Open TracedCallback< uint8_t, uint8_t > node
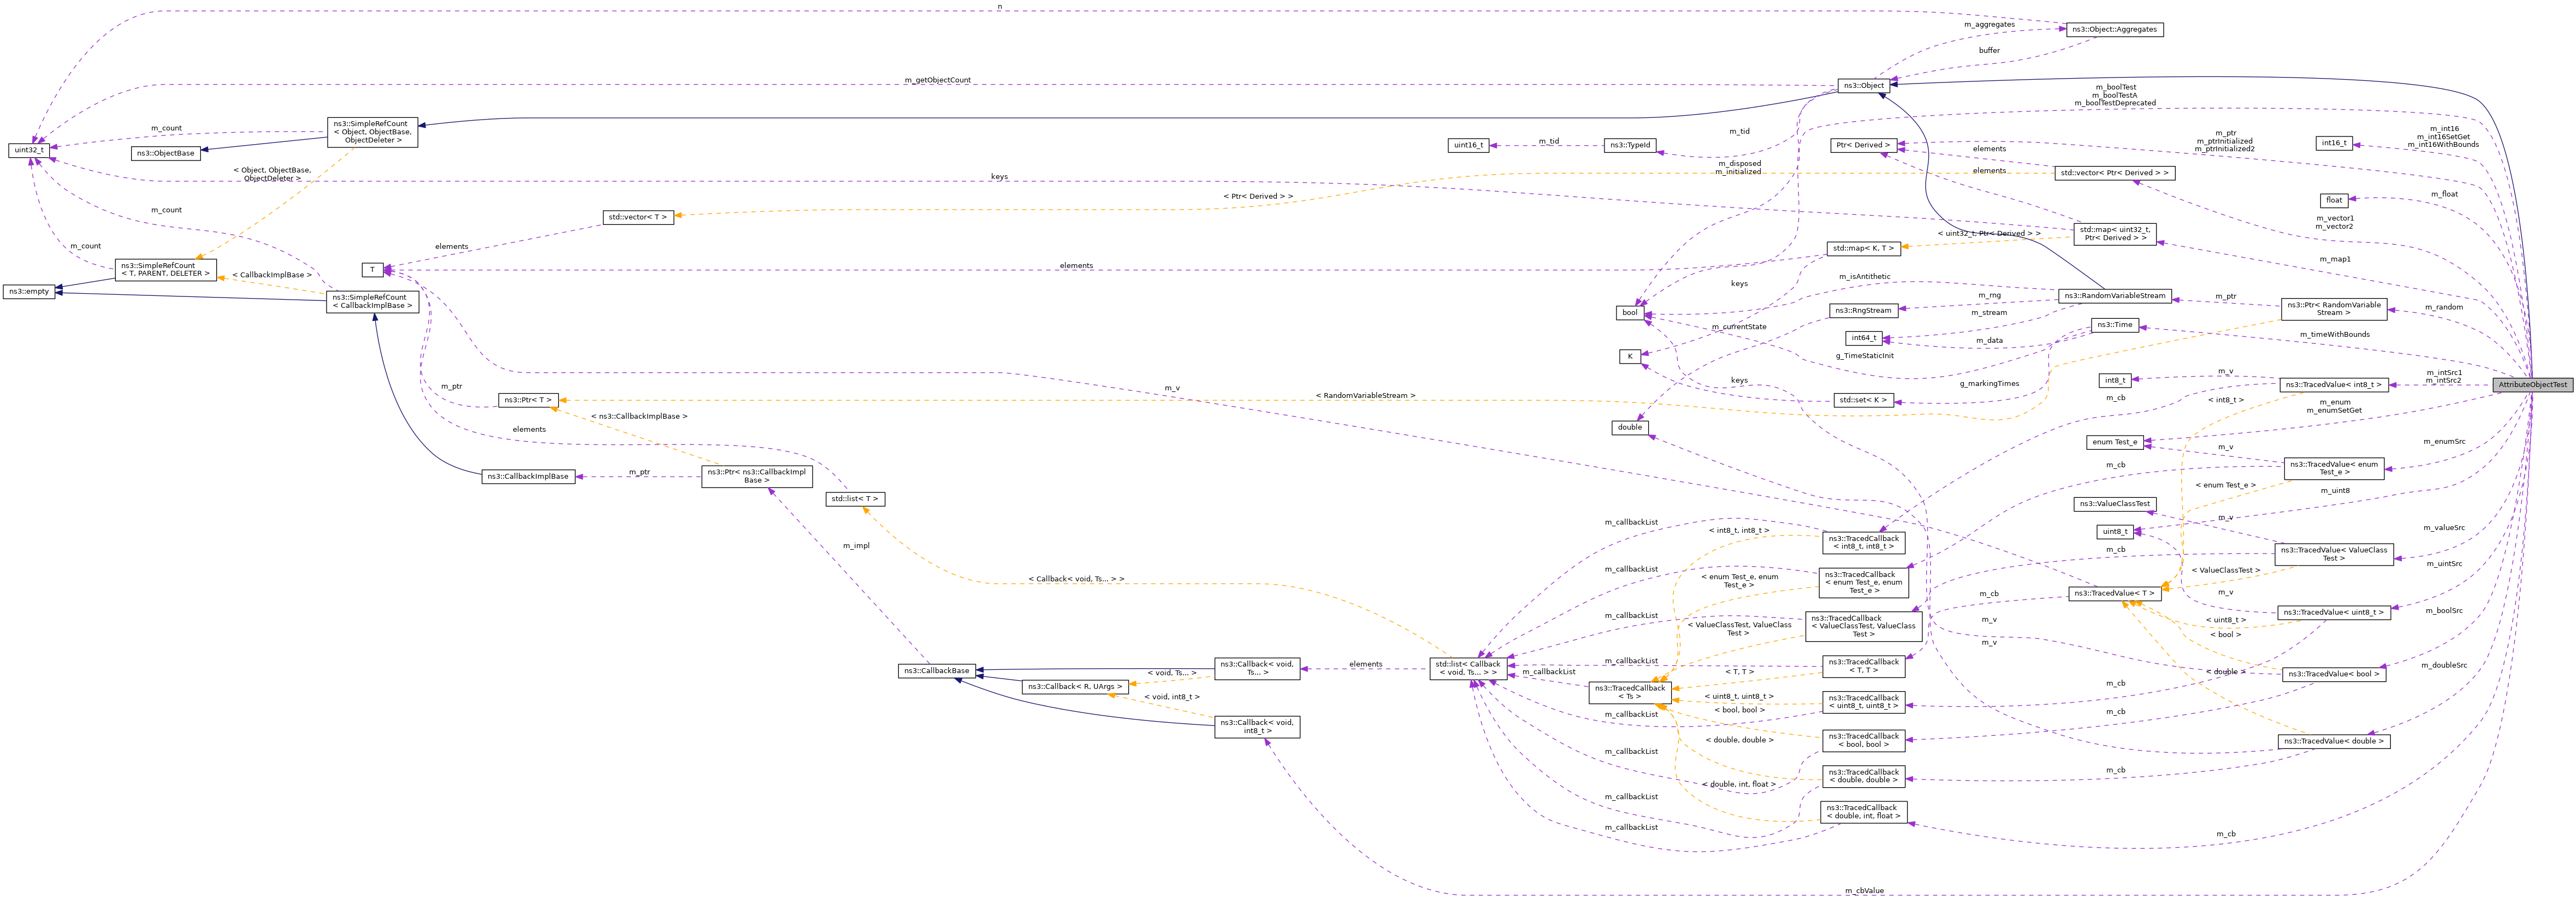The image size is (2576, 898). tap(1863, 702)
